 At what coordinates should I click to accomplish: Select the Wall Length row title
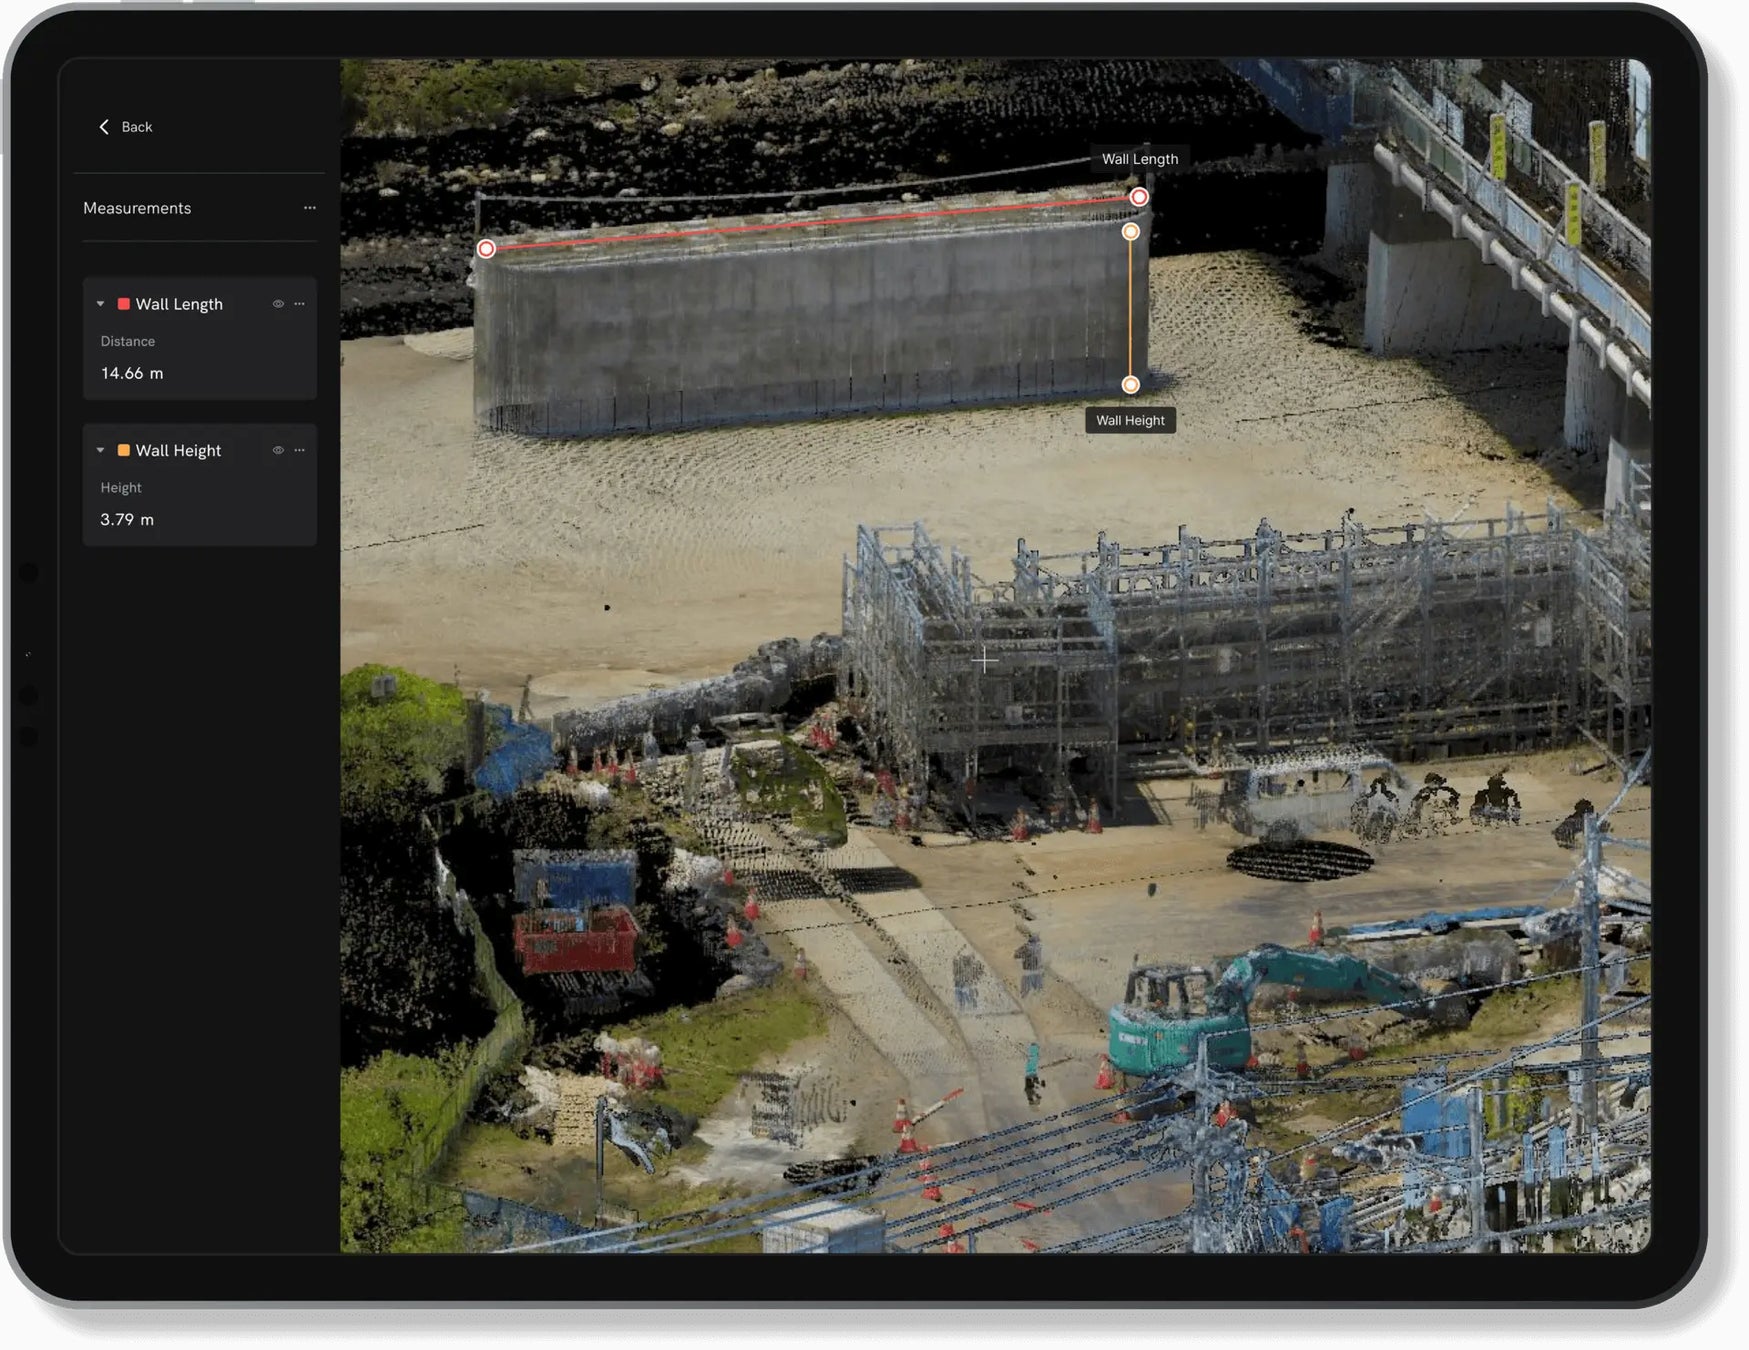[x=179, y=304]
